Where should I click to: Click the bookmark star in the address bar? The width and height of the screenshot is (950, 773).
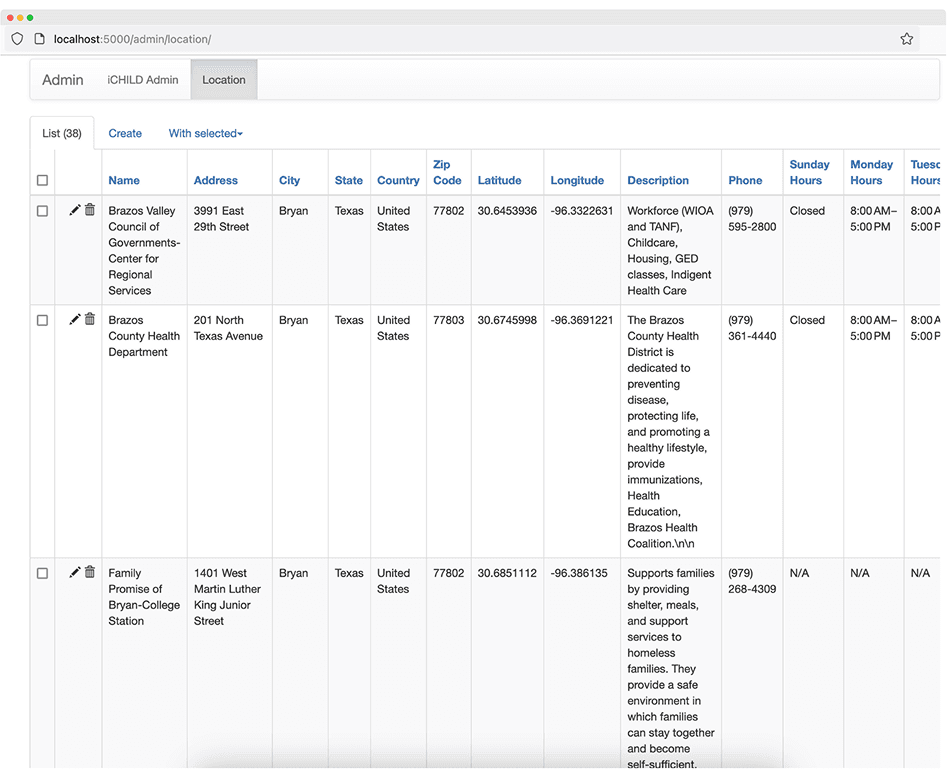tap(906, 38)
